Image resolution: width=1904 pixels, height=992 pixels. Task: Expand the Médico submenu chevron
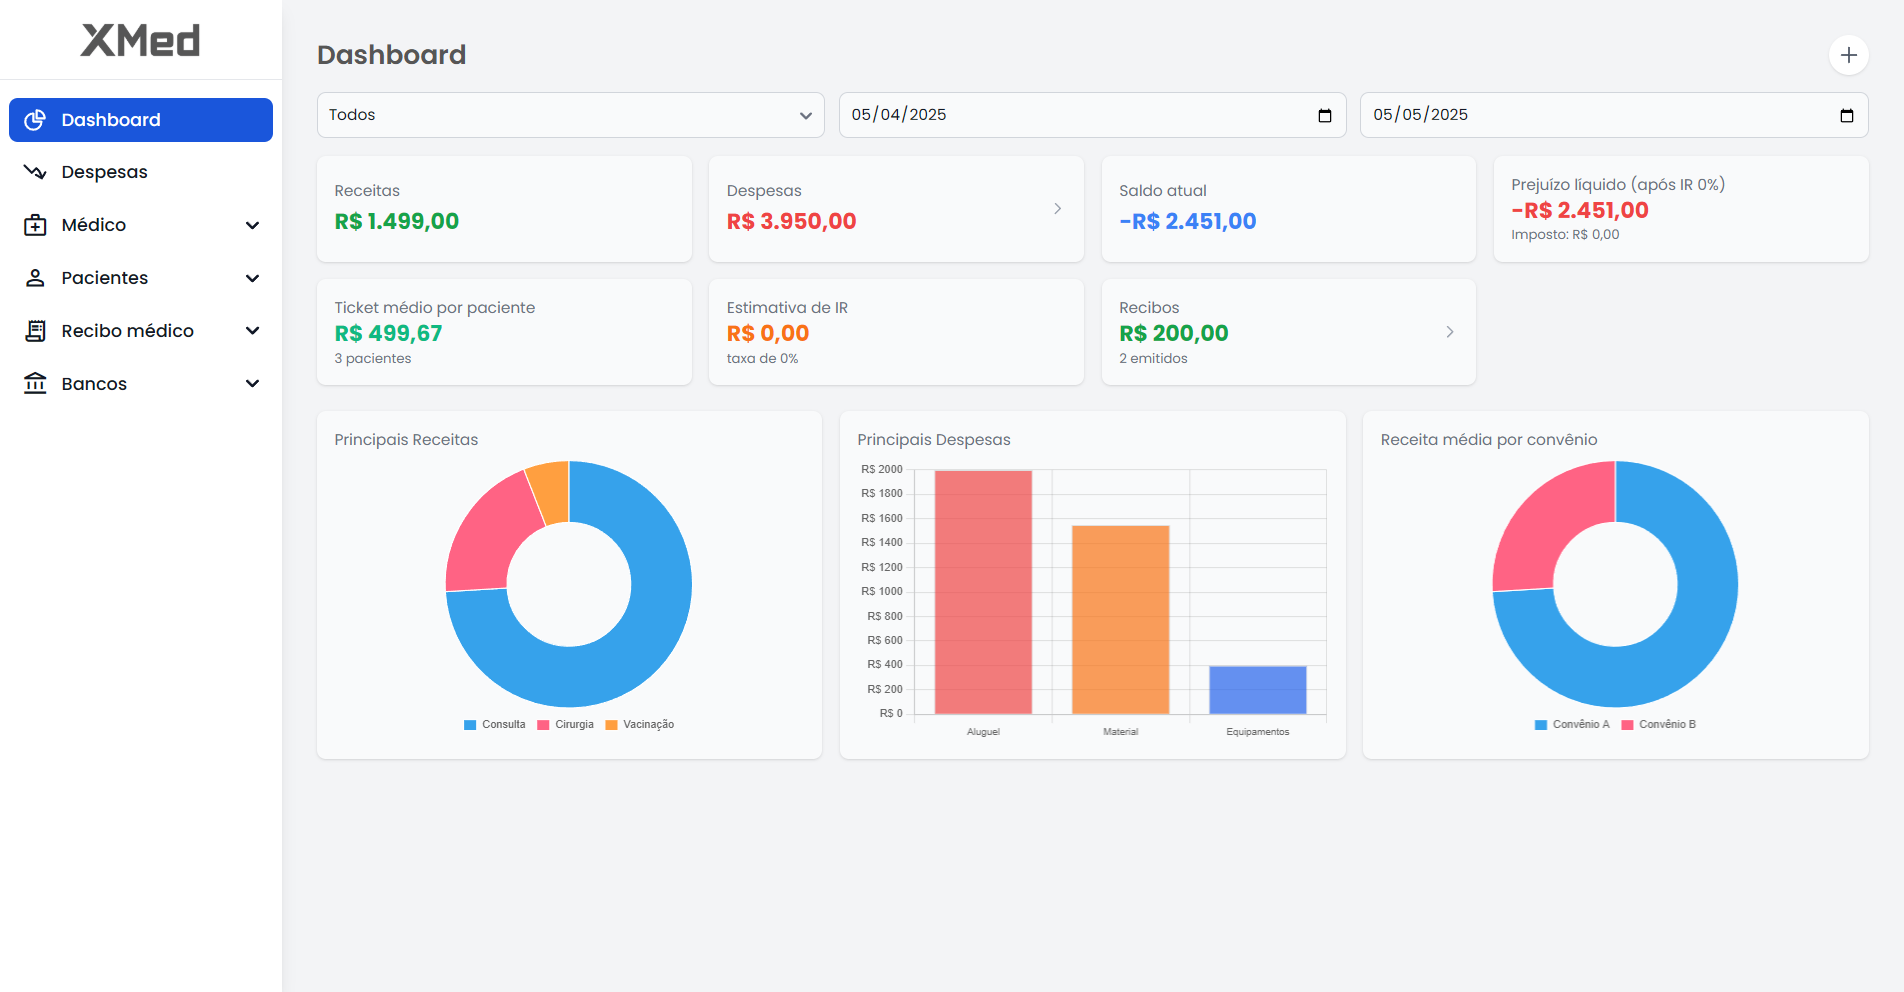(253, 225)
